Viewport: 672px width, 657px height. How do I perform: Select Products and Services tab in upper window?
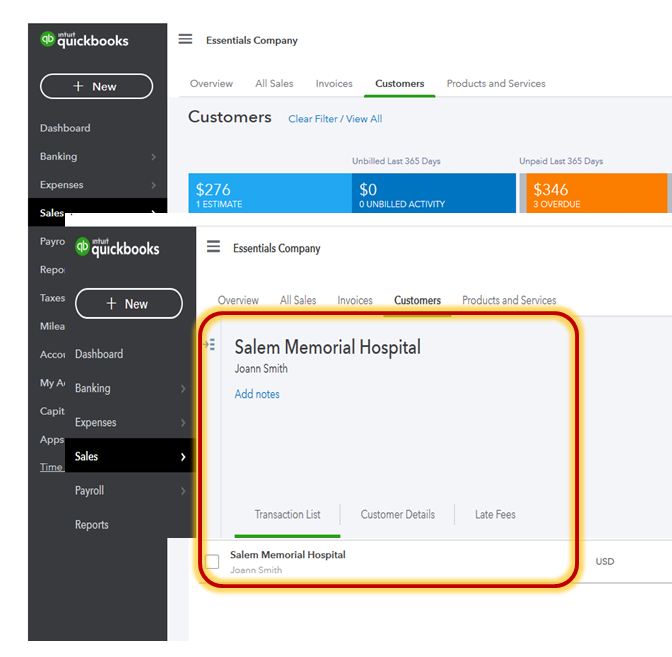(496, 84)
